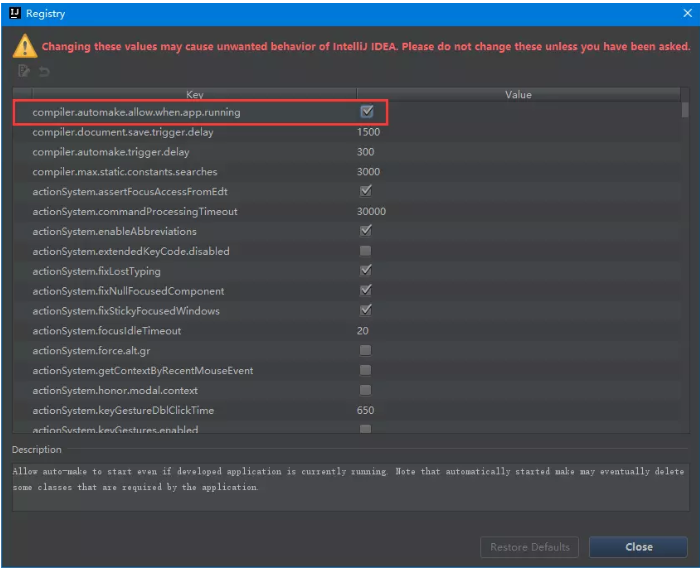Select the actionSystem.focusIdleTimeout key
Screen dimensions: 700x569
coord(107,331)
